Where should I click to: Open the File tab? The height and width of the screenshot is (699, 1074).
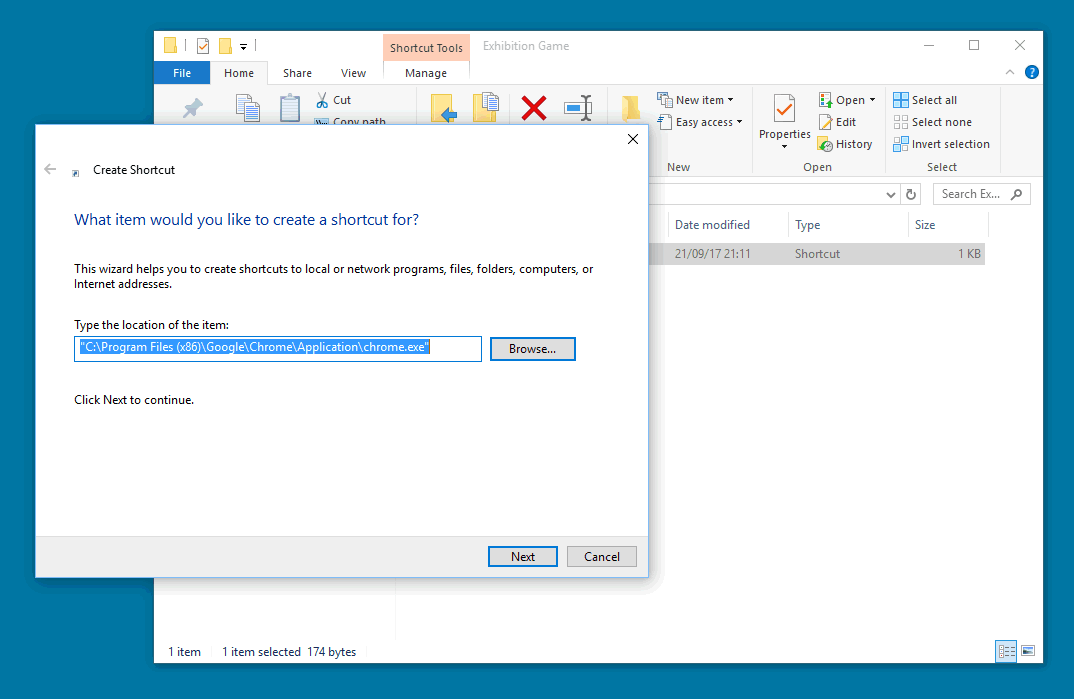click(x=182, y=73)
